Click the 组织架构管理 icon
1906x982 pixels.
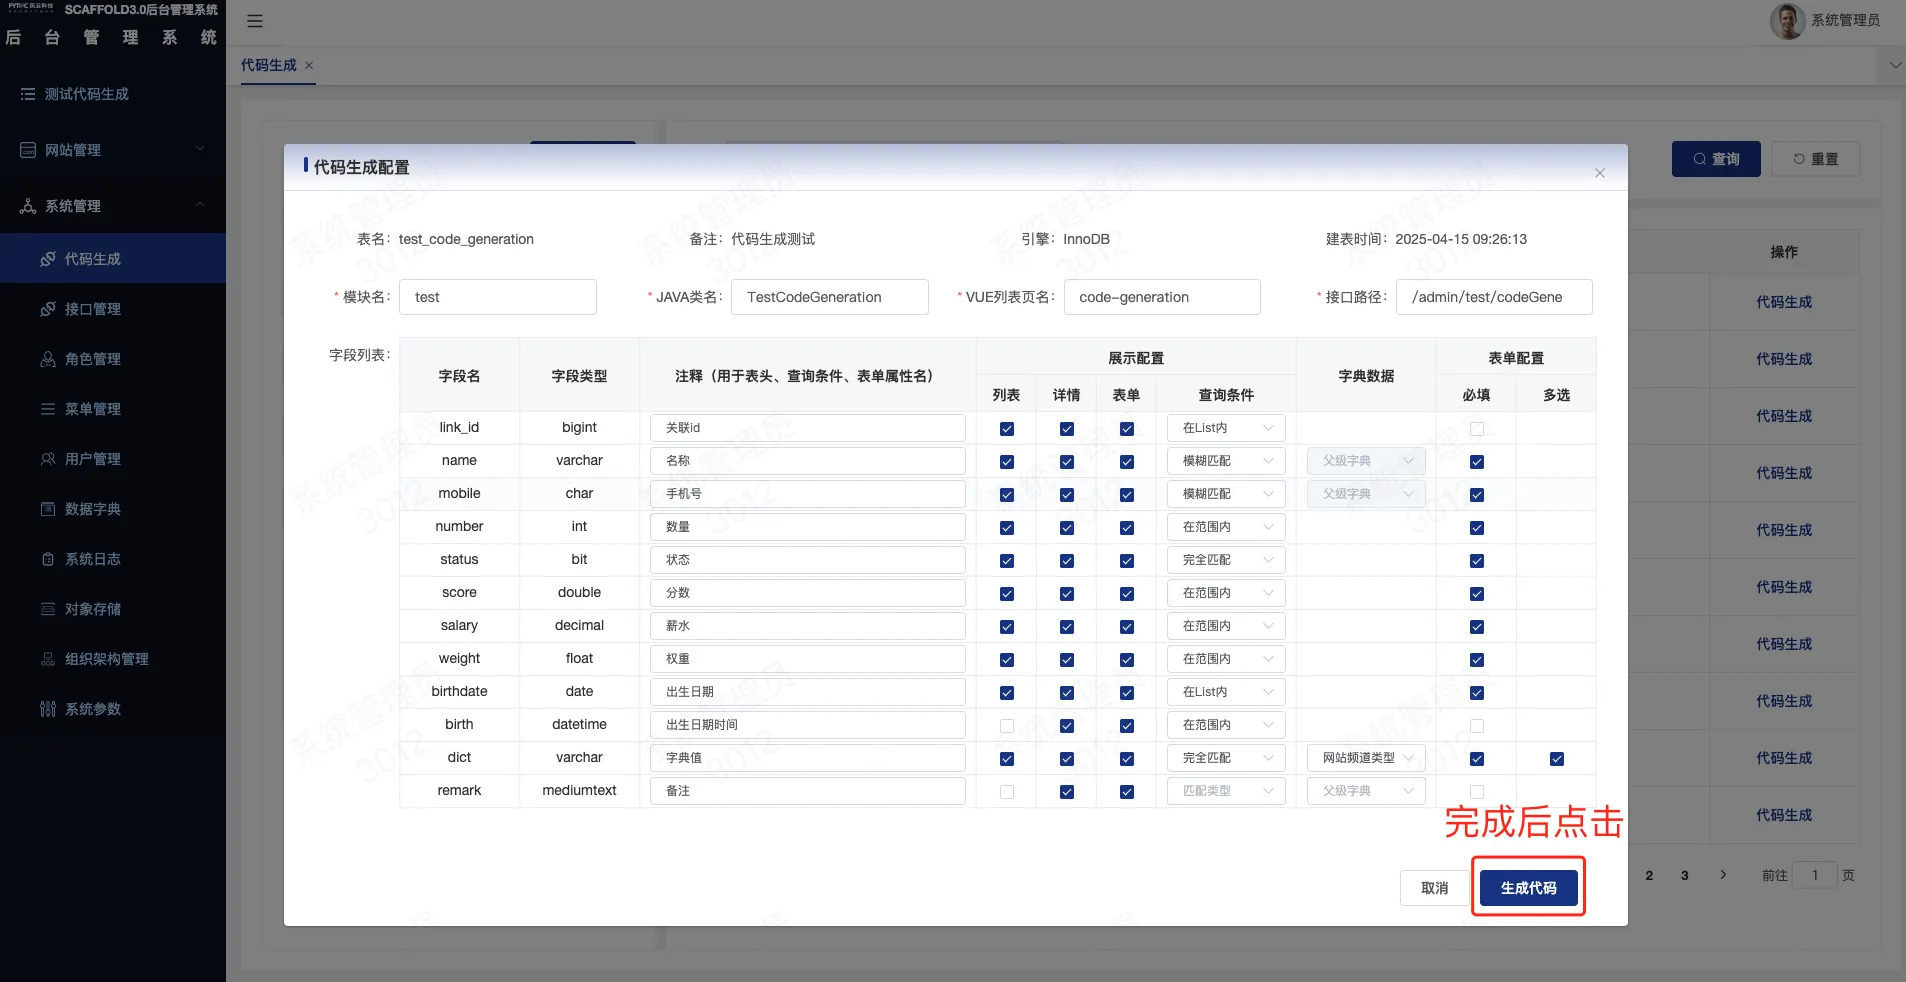pyautogui.click(x=47, y=659)
